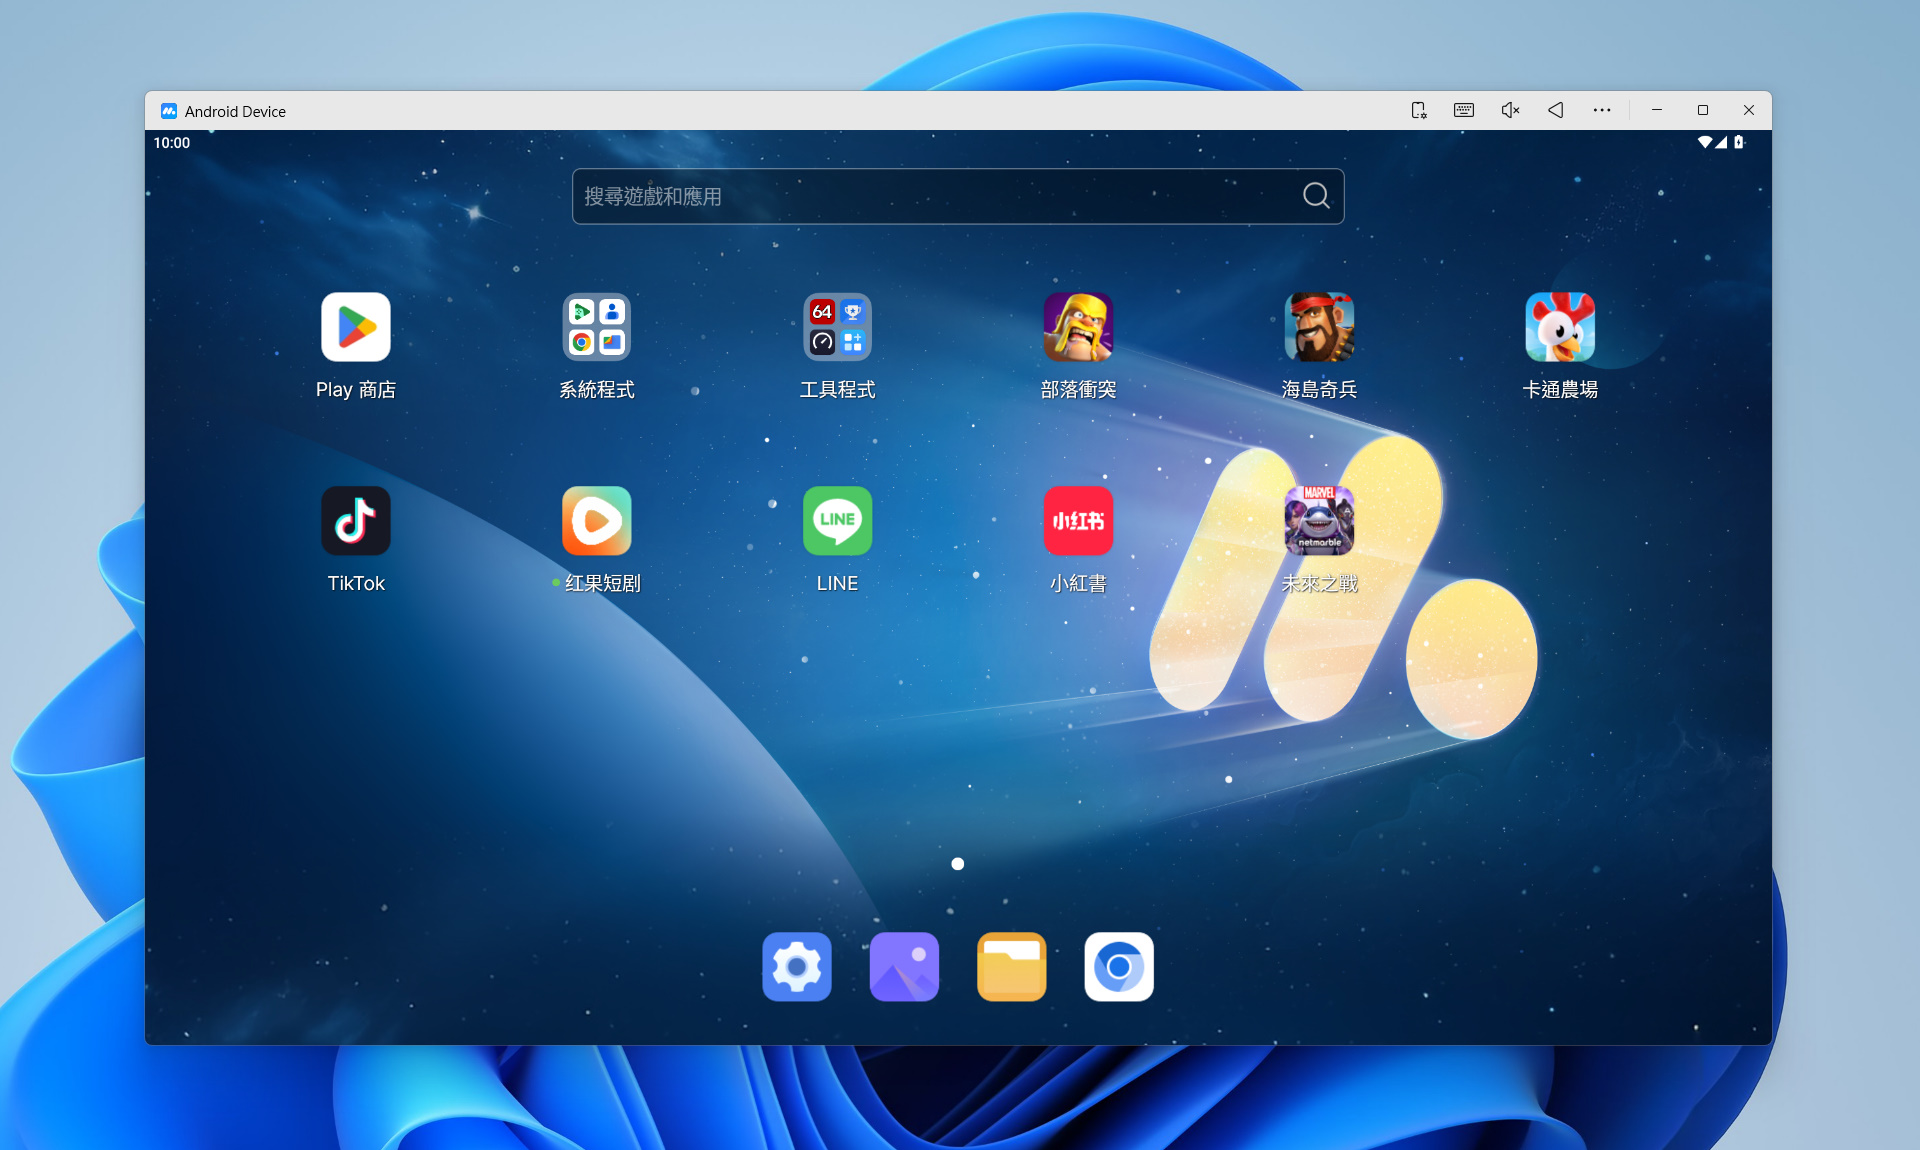Open the TikTok app
The image size is (1920, 1150).
[356, 521]
